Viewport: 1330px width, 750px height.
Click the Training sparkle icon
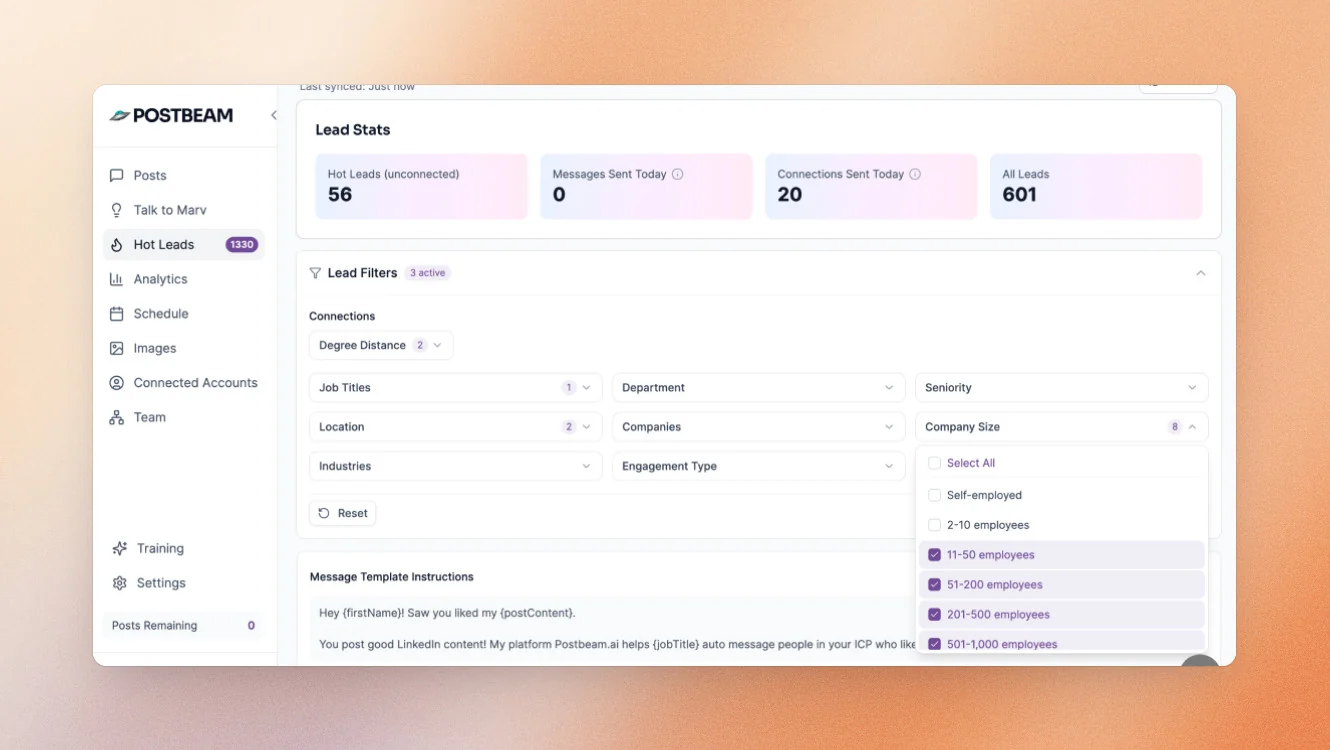pos(120,548)
